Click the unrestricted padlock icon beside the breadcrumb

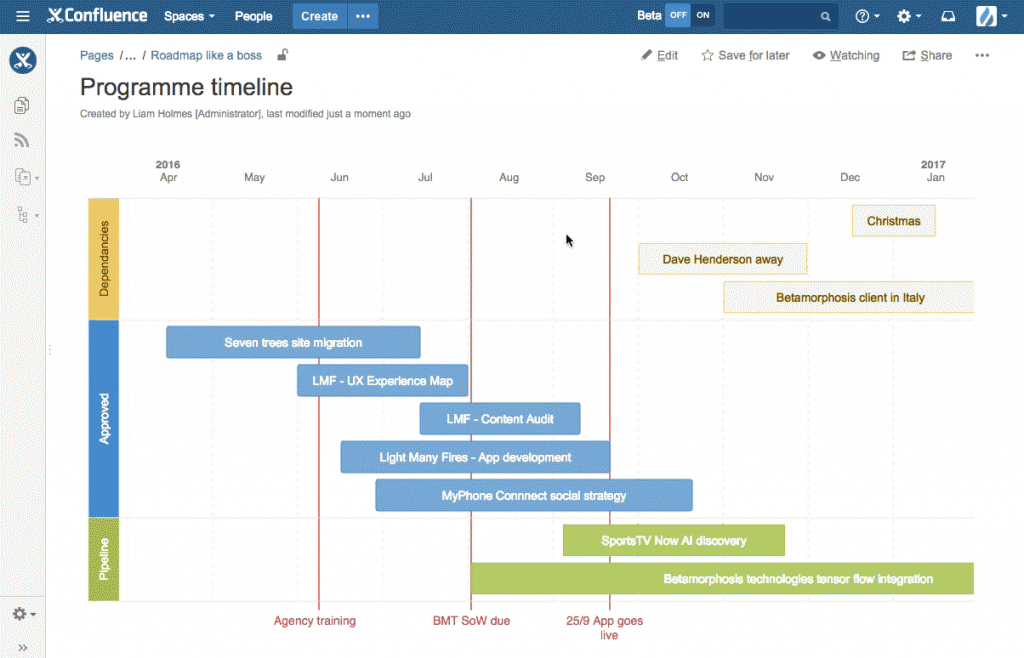282,55
